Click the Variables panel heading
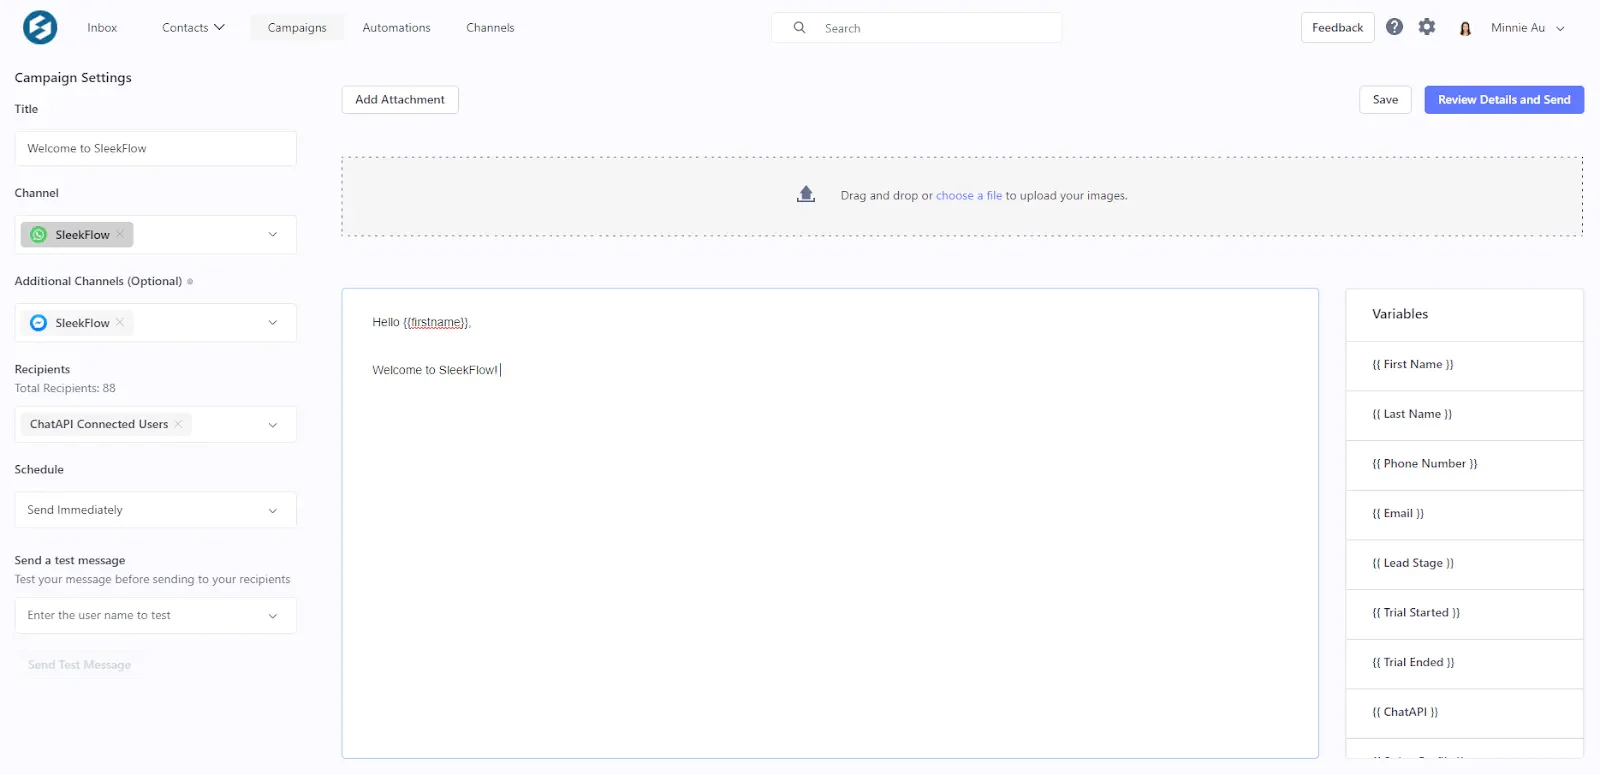 pyautogui.click(x=1400, y=314)
